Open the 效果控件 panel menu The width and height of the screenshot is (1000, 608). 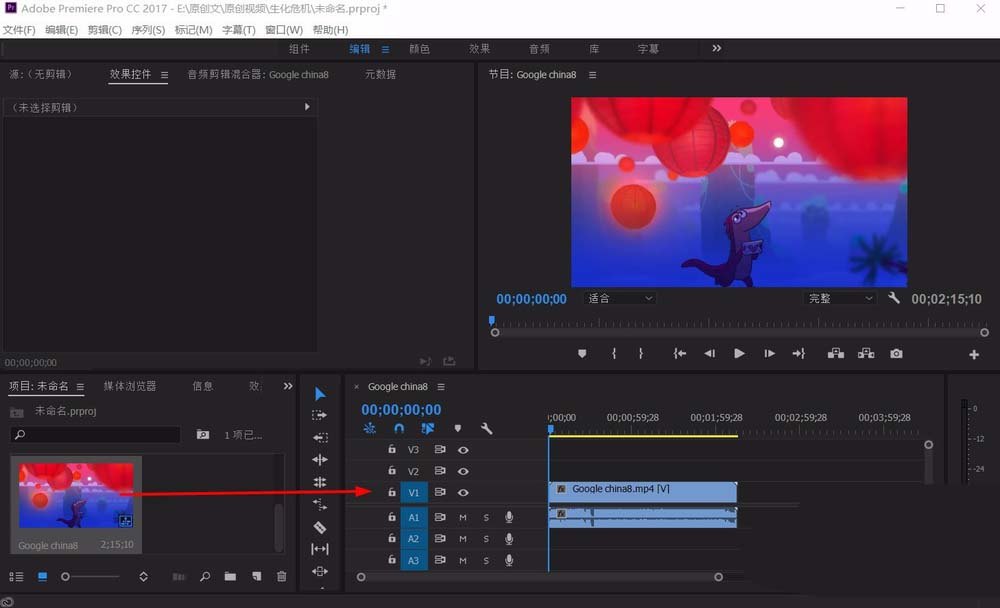[x=165, y=75]
